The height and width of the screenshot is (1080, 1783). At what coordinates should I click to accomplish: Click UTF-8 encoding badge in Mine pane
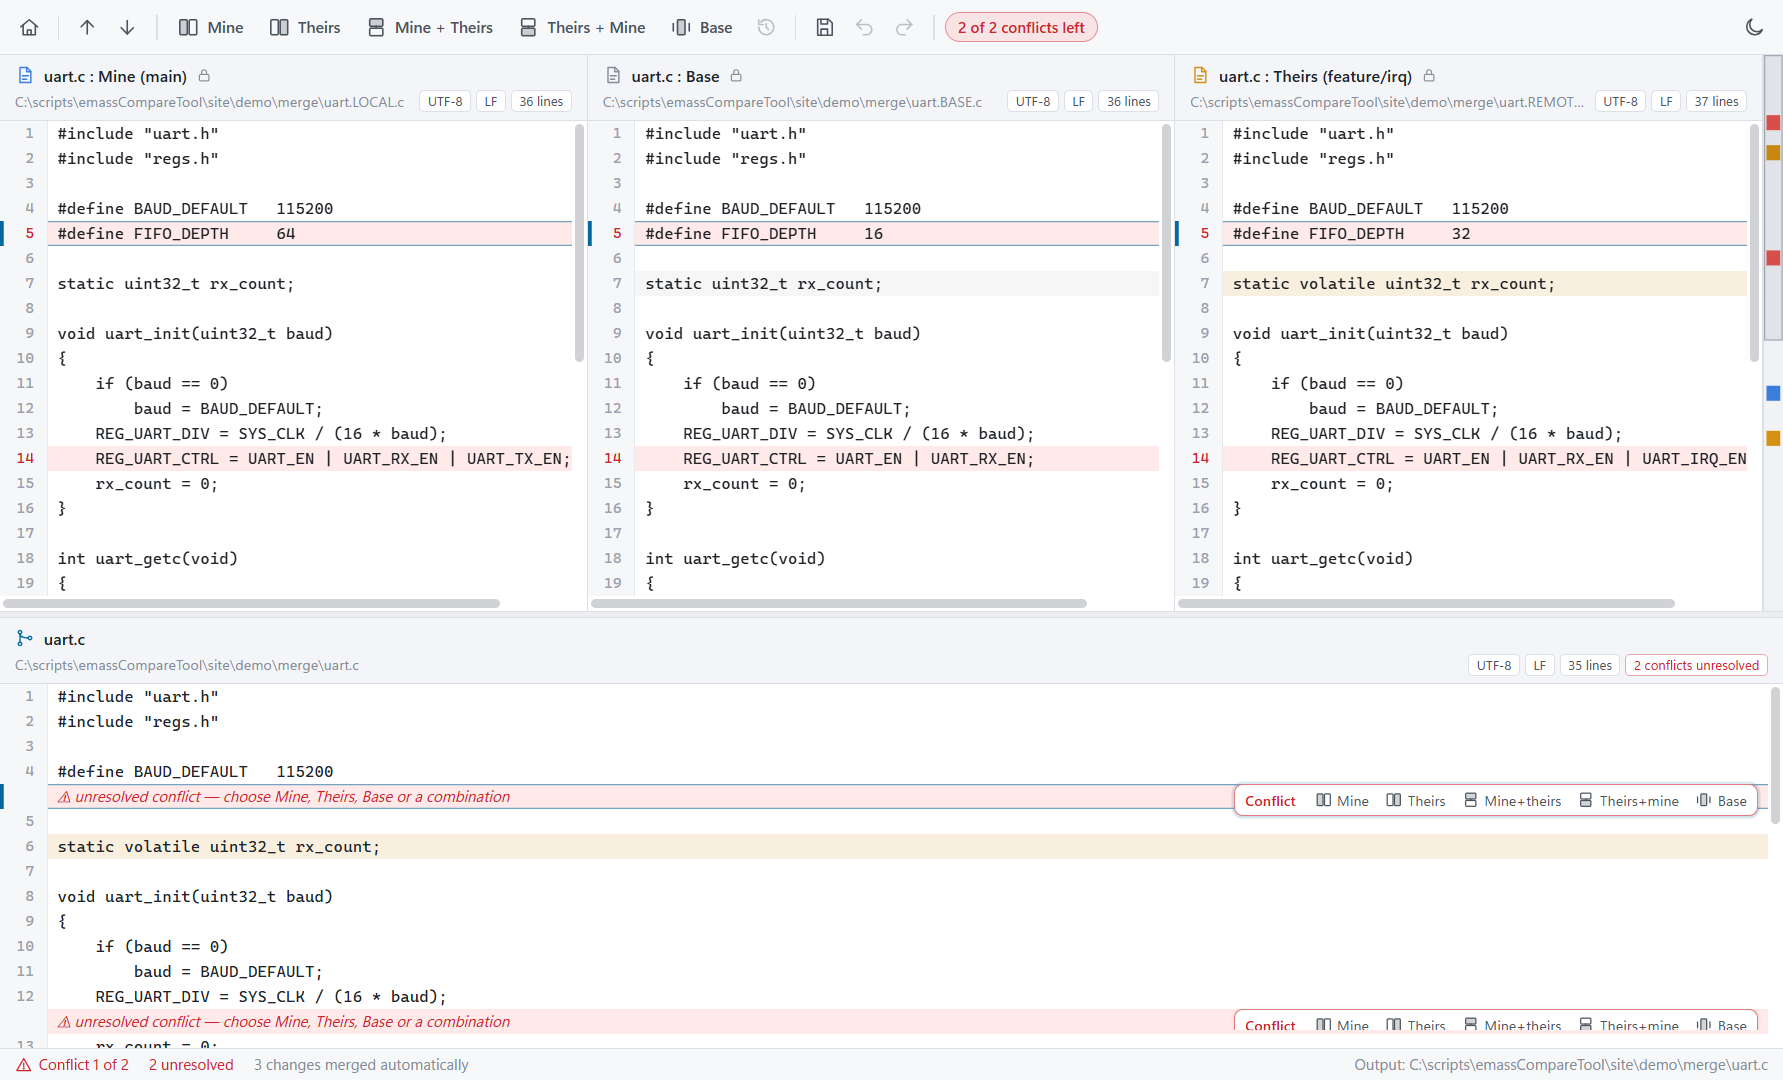445,101
